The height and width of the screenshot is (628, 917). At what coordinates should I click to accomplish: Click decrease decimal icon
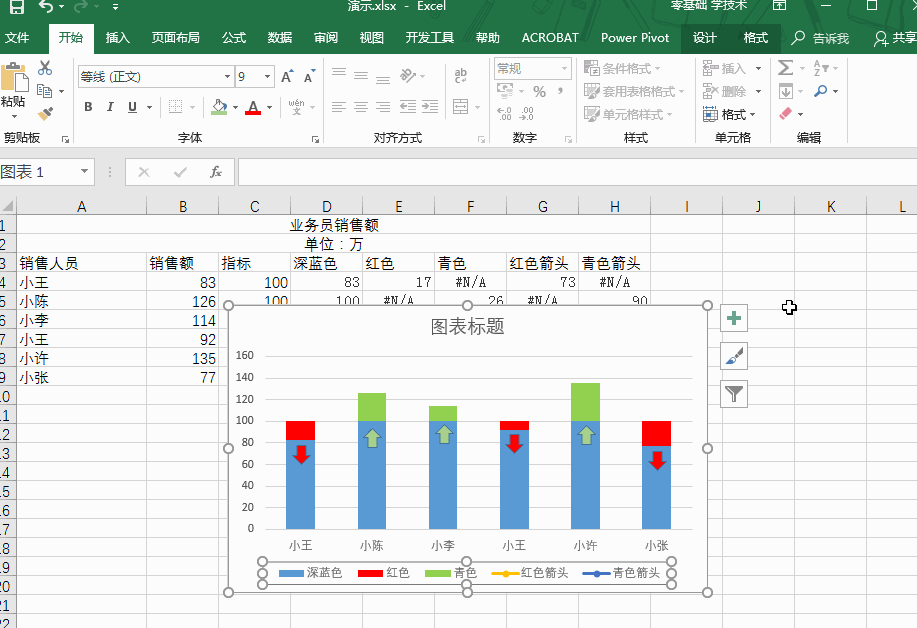[x=527, y=113]
